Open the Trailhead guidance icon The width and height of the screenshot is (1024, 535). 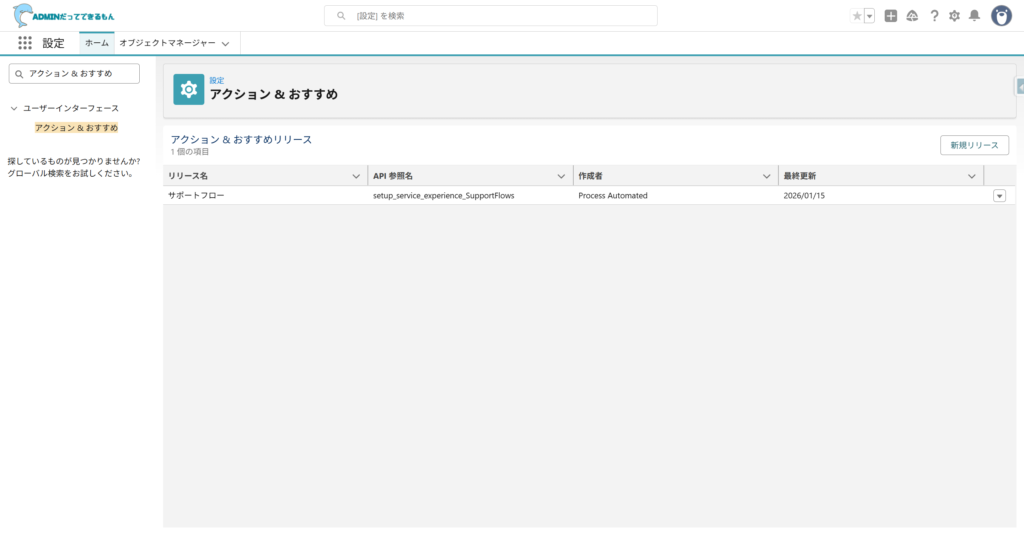point(912,16)
